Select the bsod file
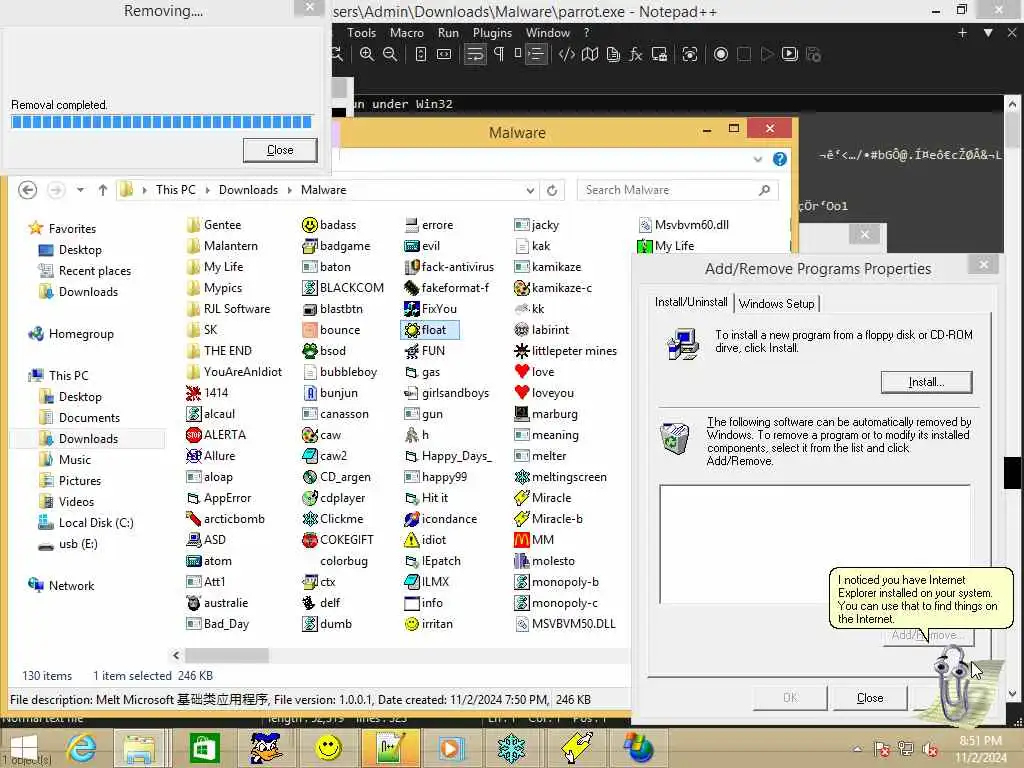This screenshot has width=1024, height=768. point(324,351)
